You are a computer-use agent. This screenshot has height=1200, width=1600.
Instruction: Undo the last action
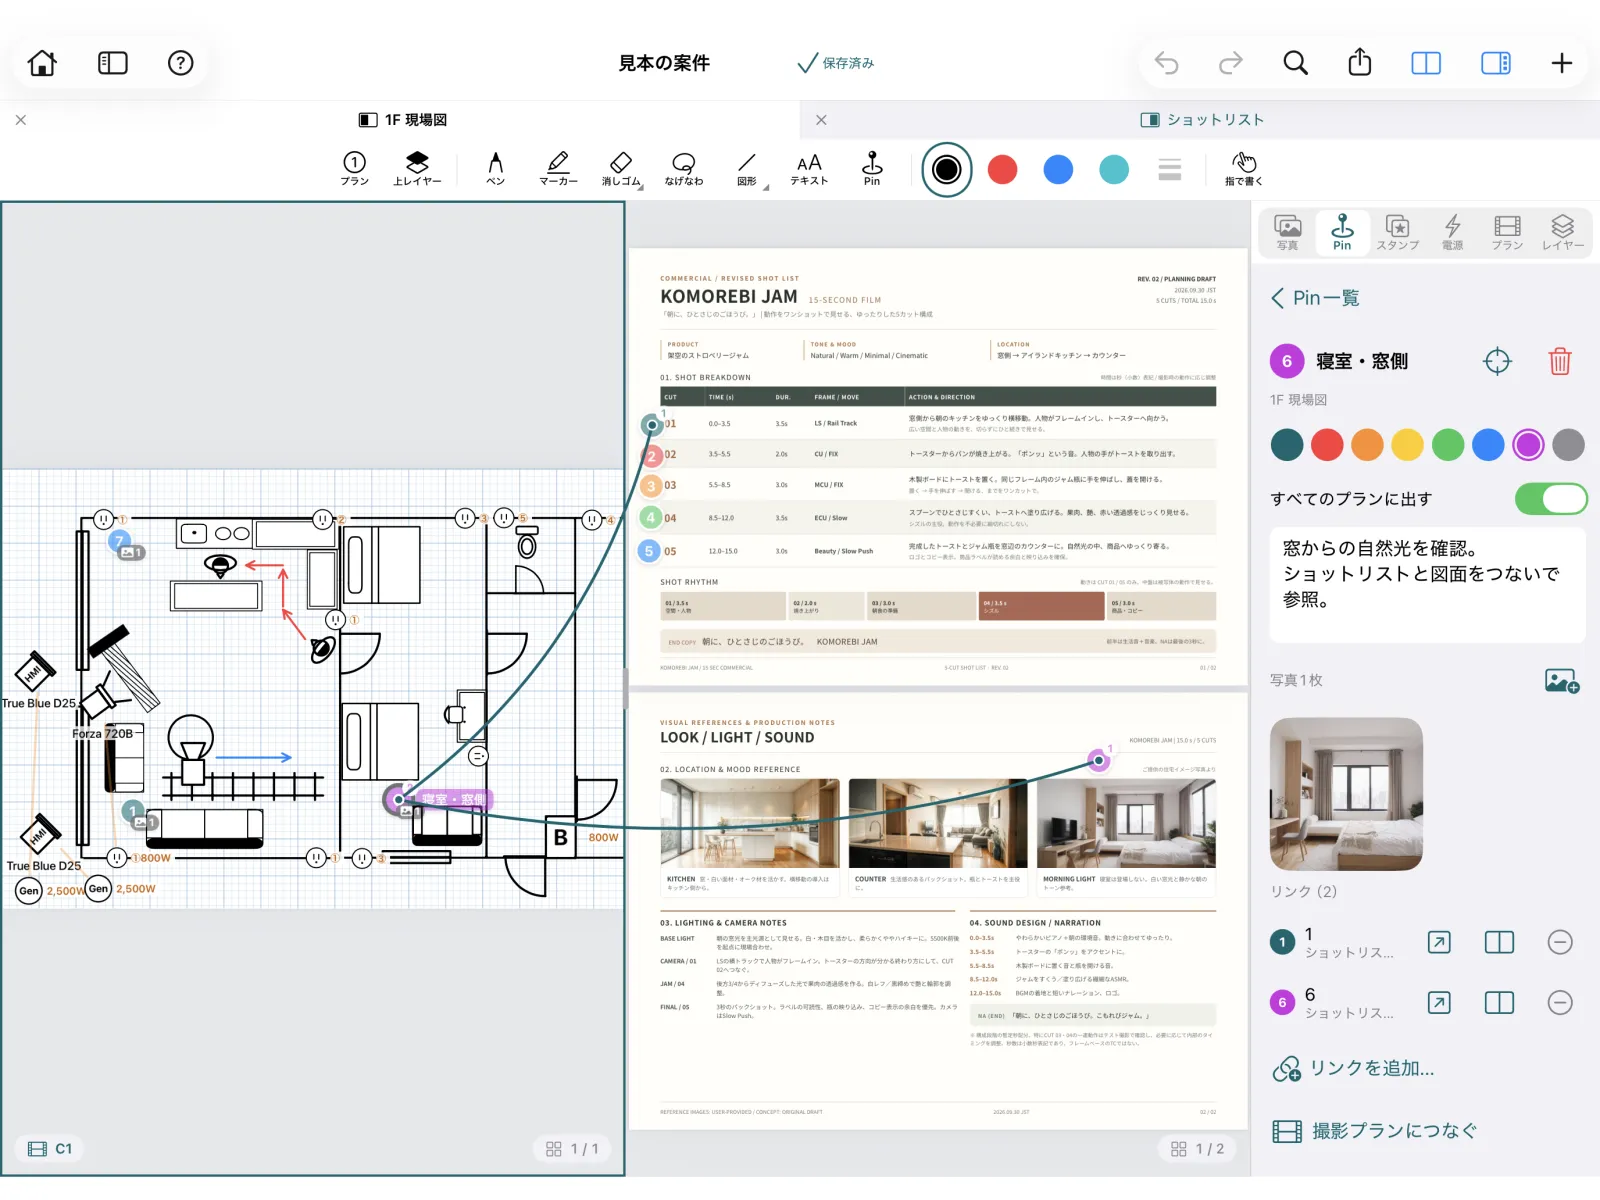pos(1166,63)
